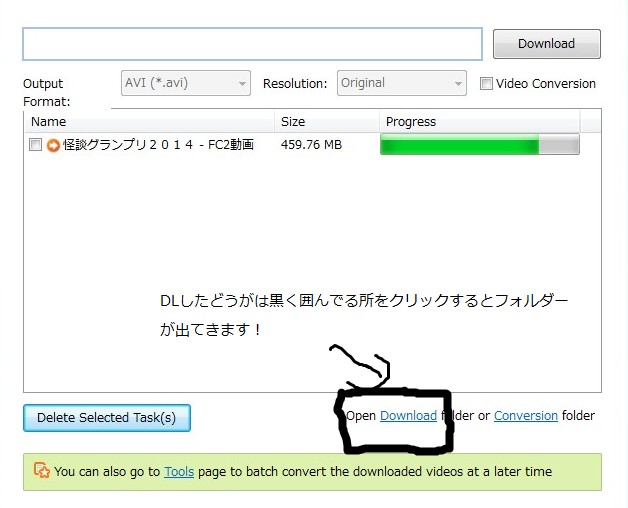Screen dimensions: 628x508
Task: Click the Progress column header
Action: click(x=479, y=122)
